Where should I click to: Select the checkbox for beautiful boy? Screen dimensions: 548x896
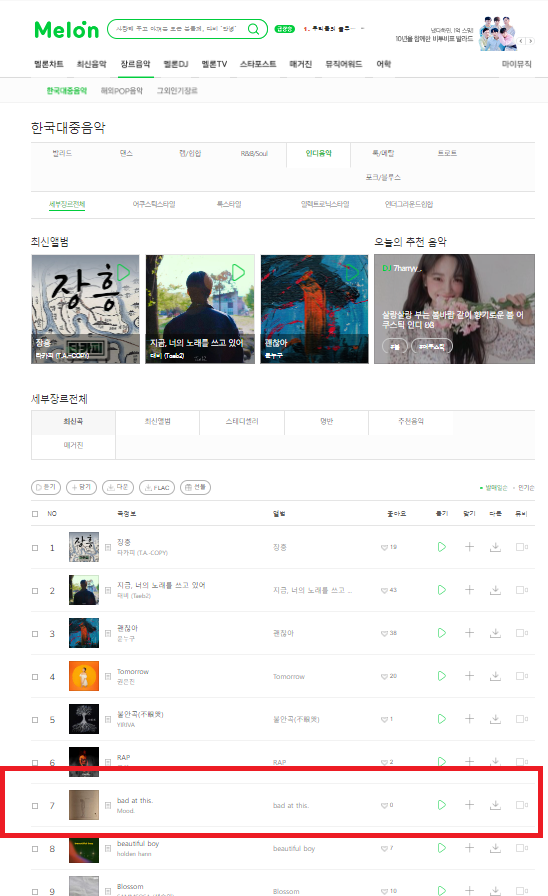pos(35,849)
